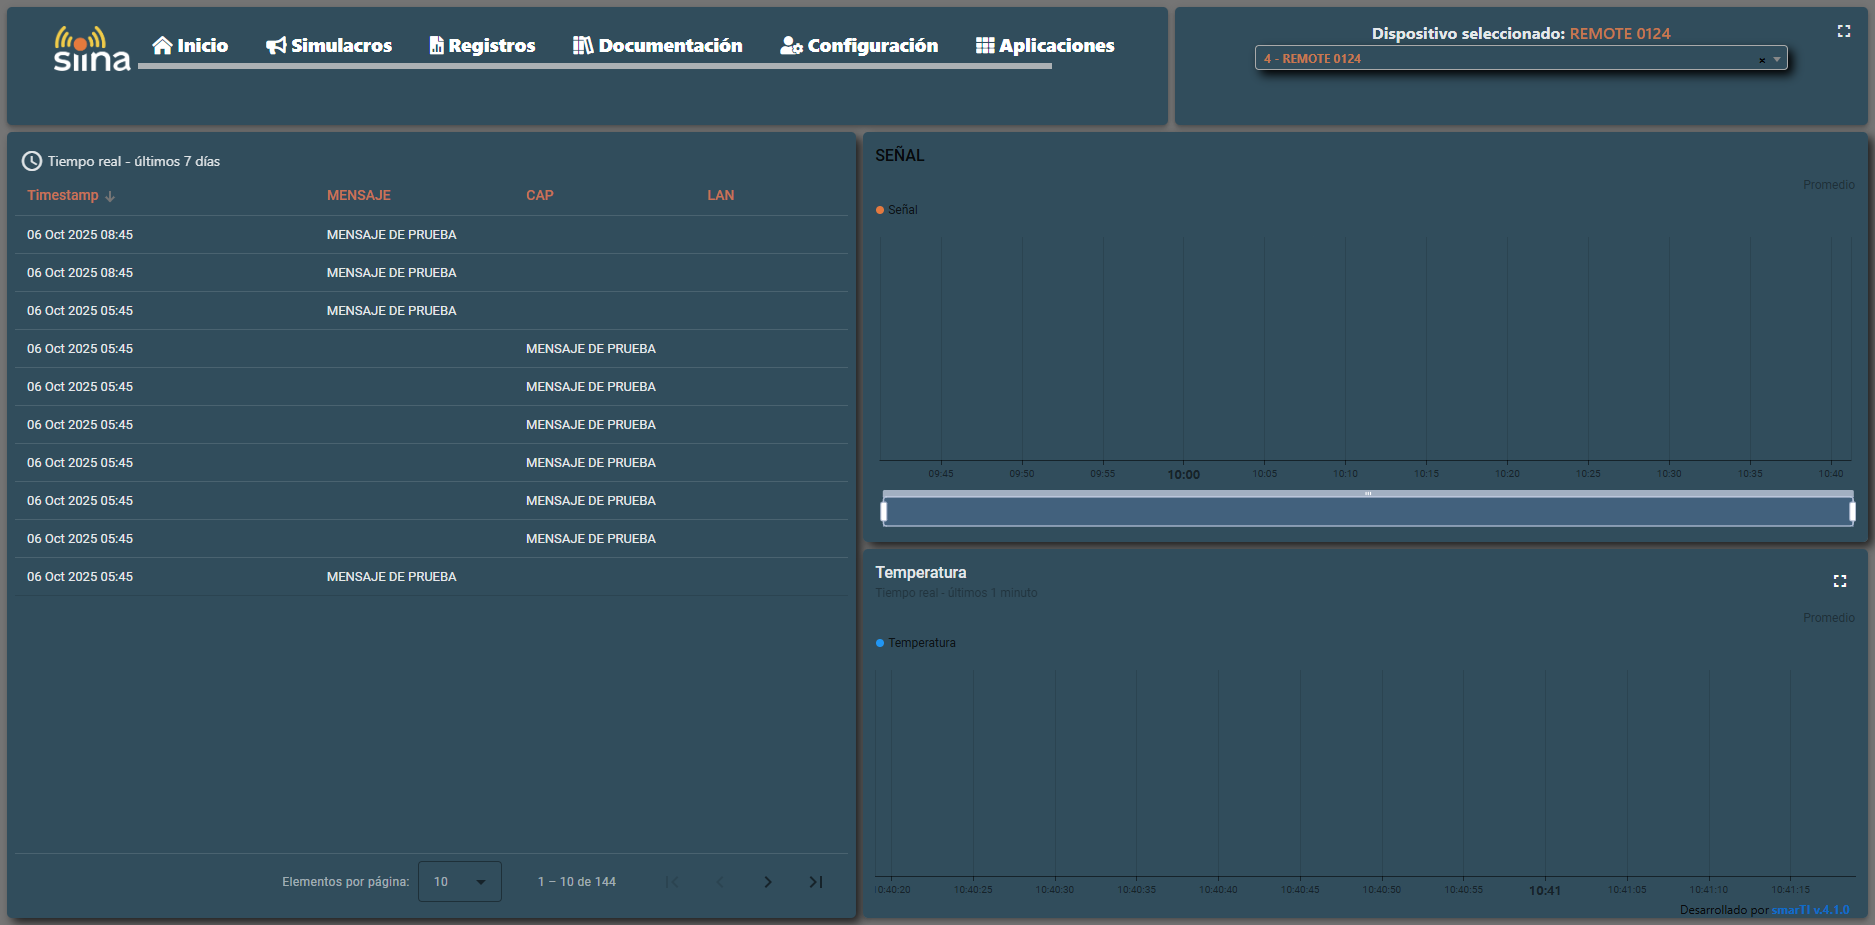Open the Configuración menu

click(859, 46)
